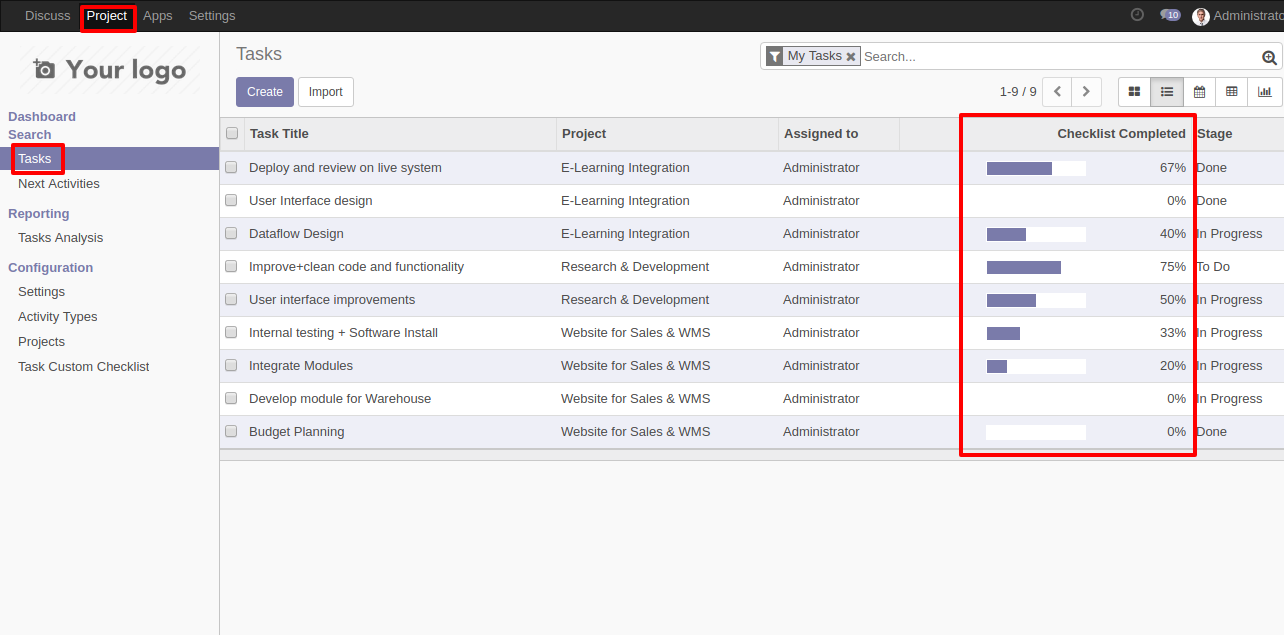Open the activities clock icon
Image resolution: width=1284 pixels, height=635 pixels.
[1137, 15]
